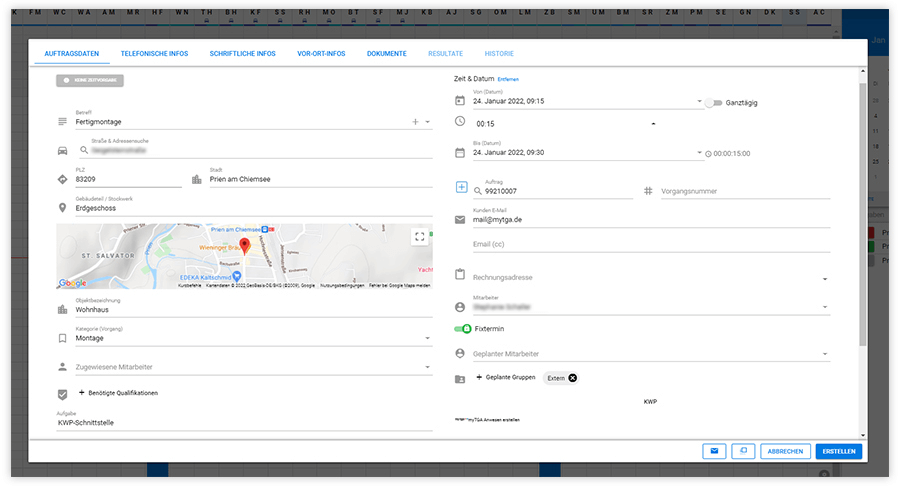Click the calendar icon beside Von date
The image size is (900, 486).
pyautogui.click(x=460, y=101)
